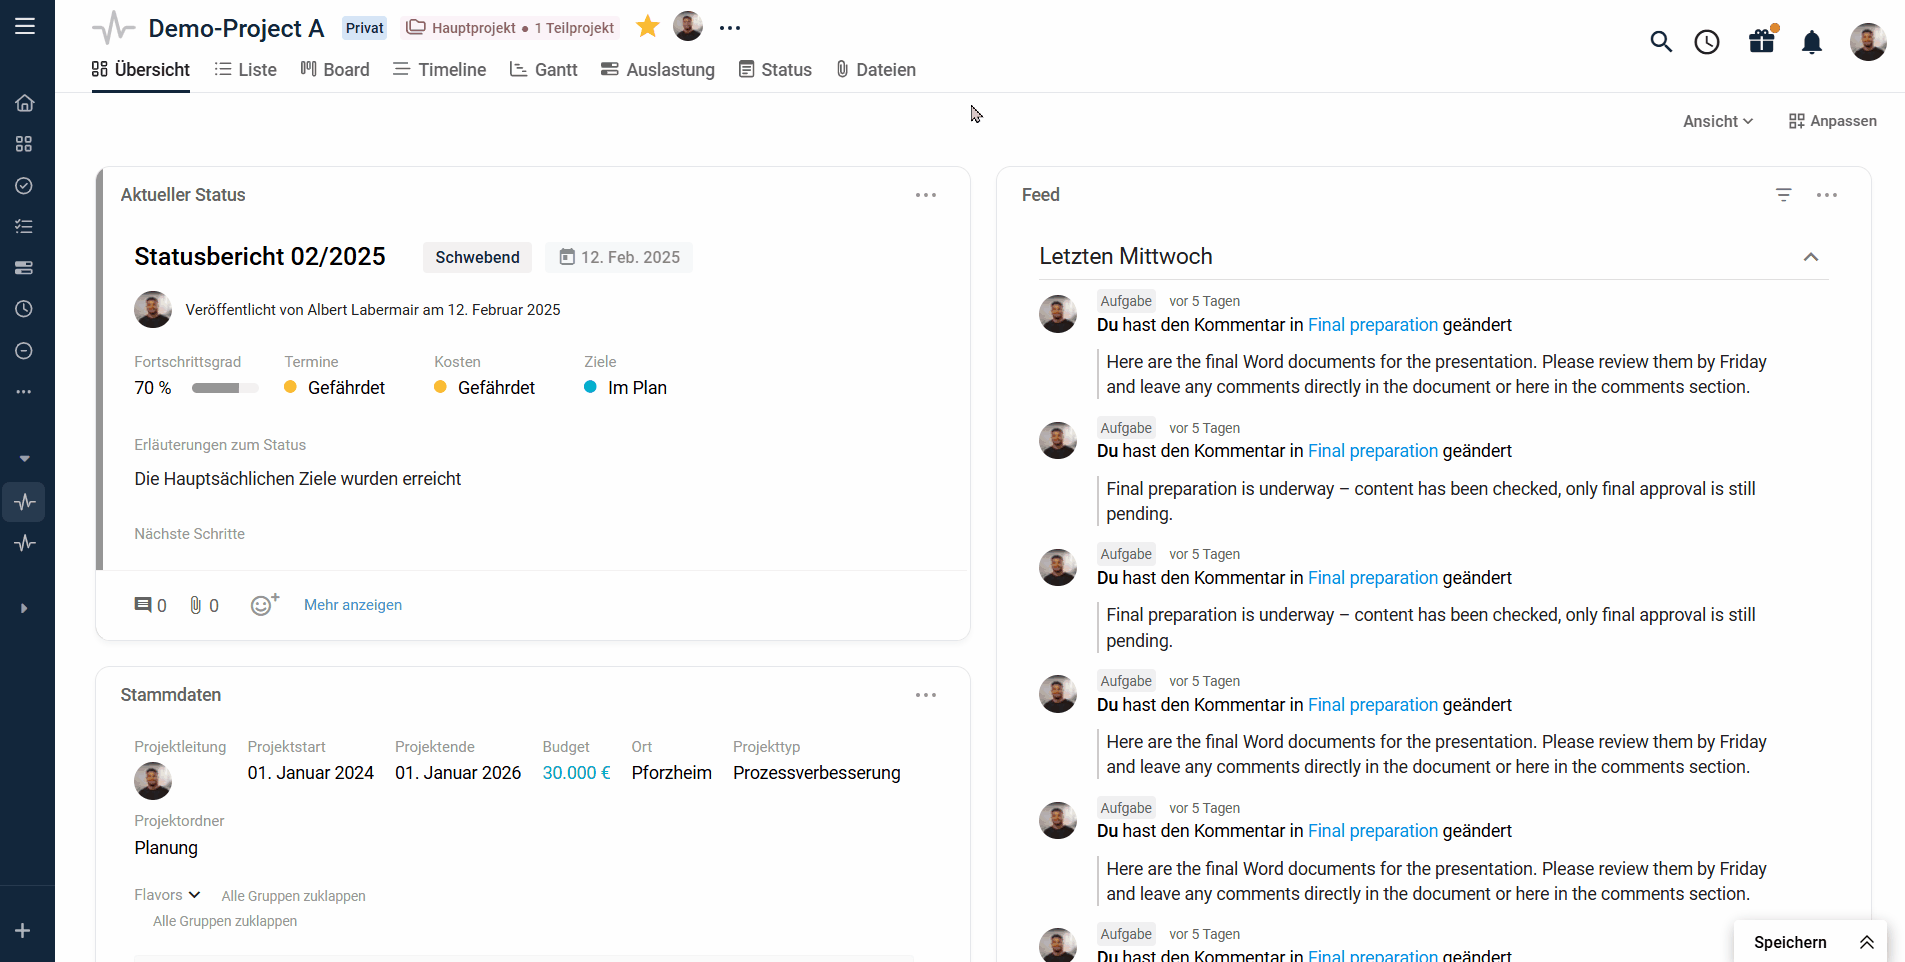Viewport: 1905px width, 962px height.
Task: Open the hamburger menu to toggle the sidebar
Action: (x=25, y=26)
